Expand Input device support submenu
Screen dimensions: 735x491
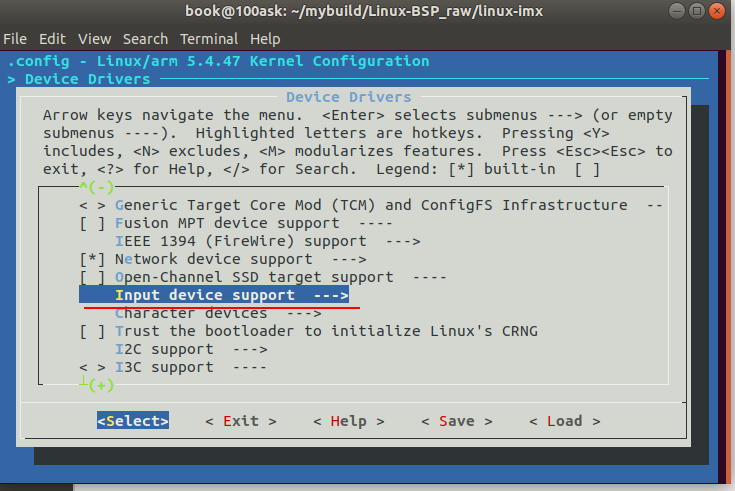(214, 295)
